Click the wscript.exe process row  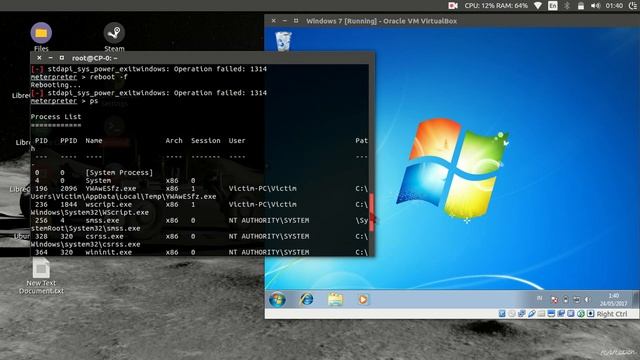(199, 204)
